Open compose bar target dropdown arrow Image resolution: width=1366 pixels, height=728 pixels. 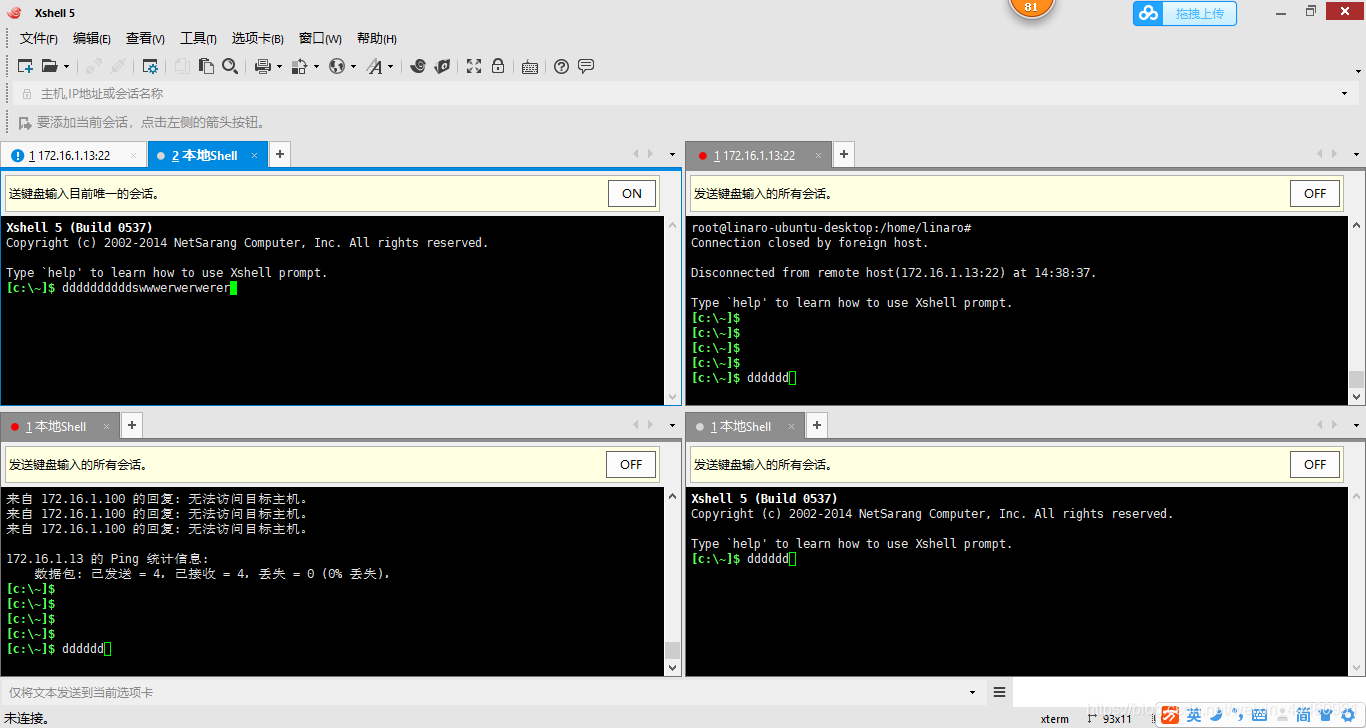[972, 692]
